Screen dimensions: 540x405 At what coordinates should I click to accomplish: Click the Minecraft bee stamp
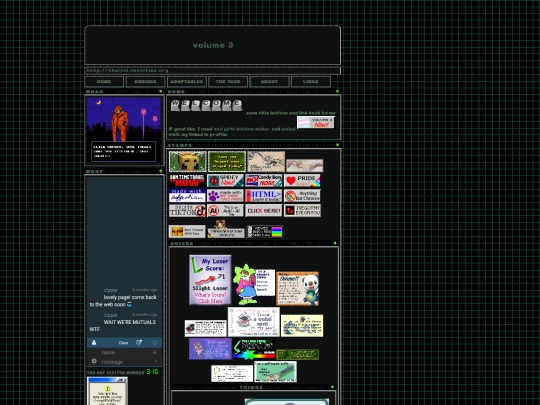pyautogui.click(x=188, y=161)
